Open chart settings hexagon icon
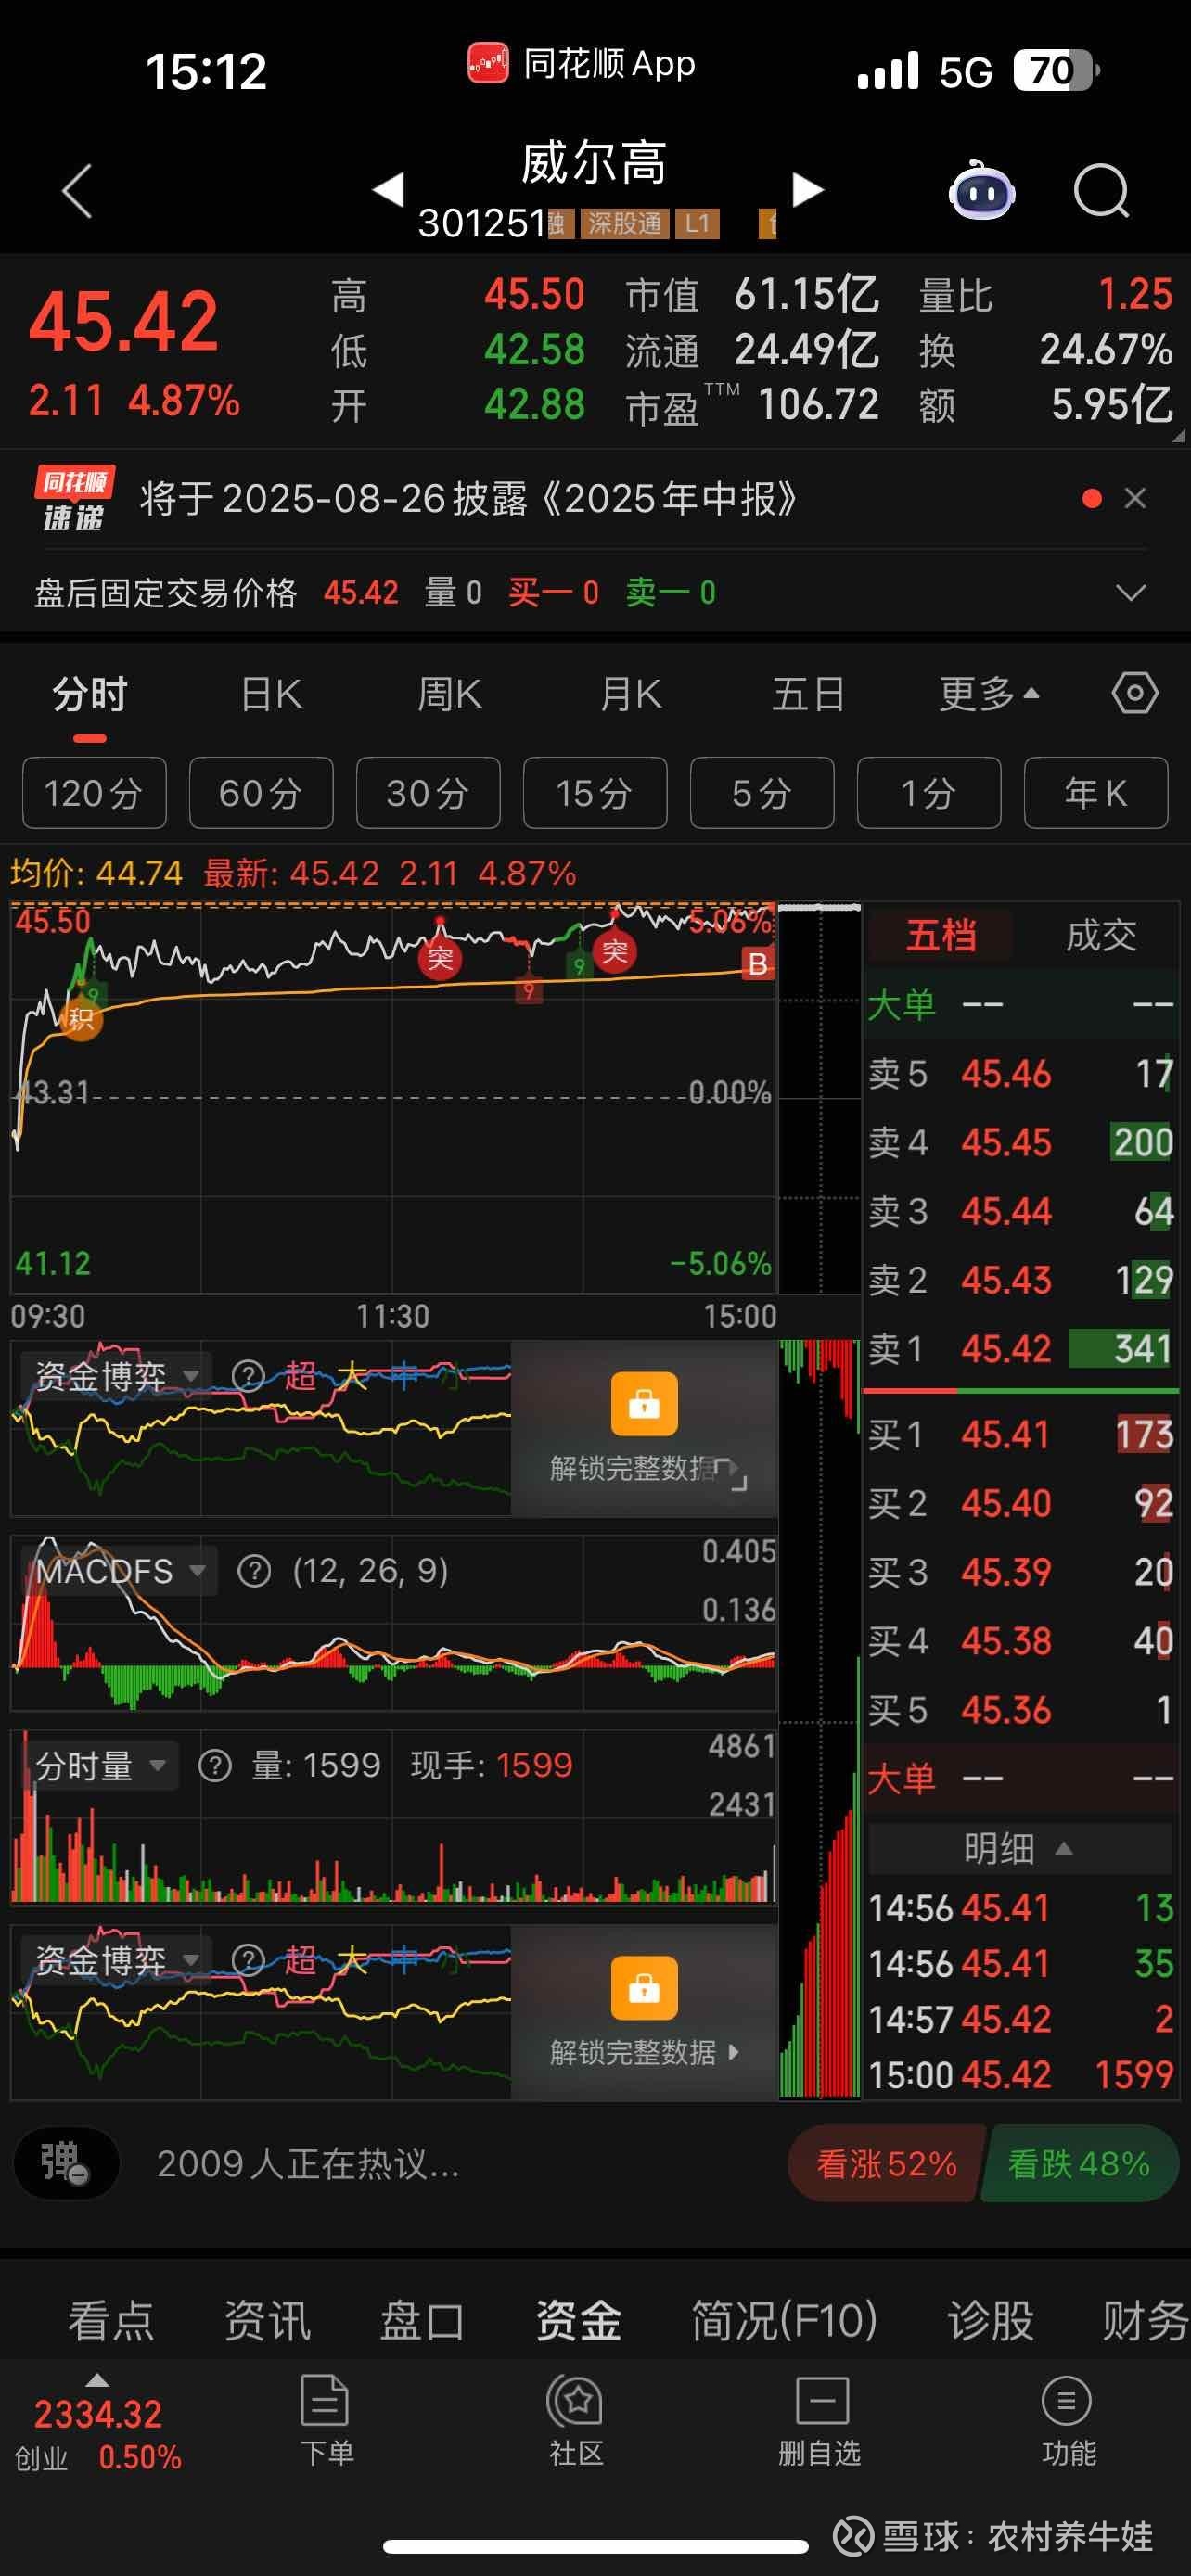1191x2576 pixels. (x=1135, y=693)
